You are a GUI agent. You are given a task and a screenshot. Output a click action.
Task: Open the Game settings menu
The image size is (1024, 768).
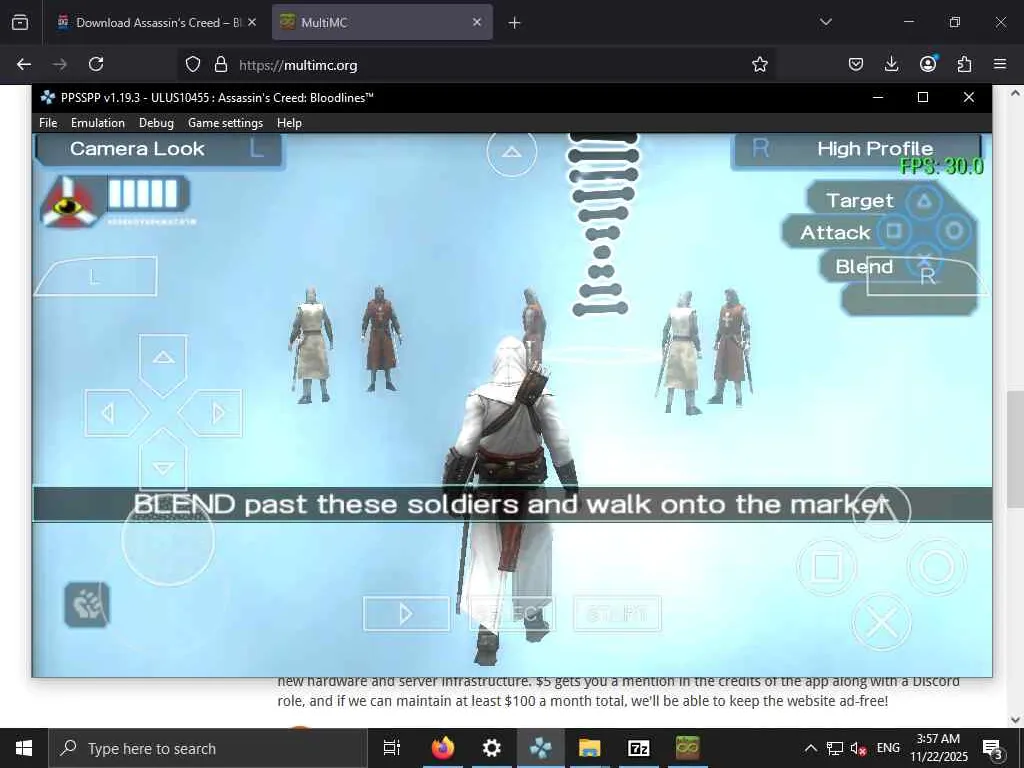pyautogui.click(x=225, y=123)
